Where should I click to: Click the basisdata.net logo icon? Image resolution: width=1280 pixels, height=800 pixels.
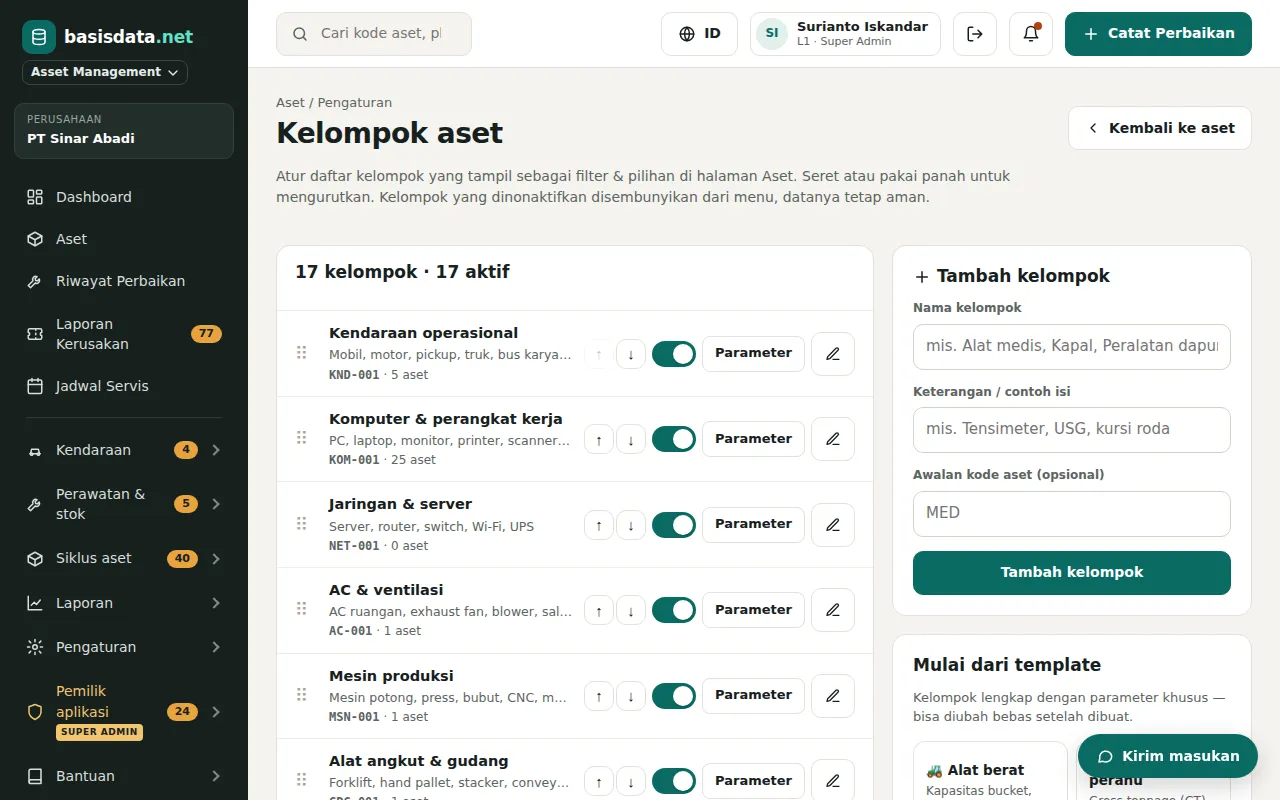(x=39, y=37)
